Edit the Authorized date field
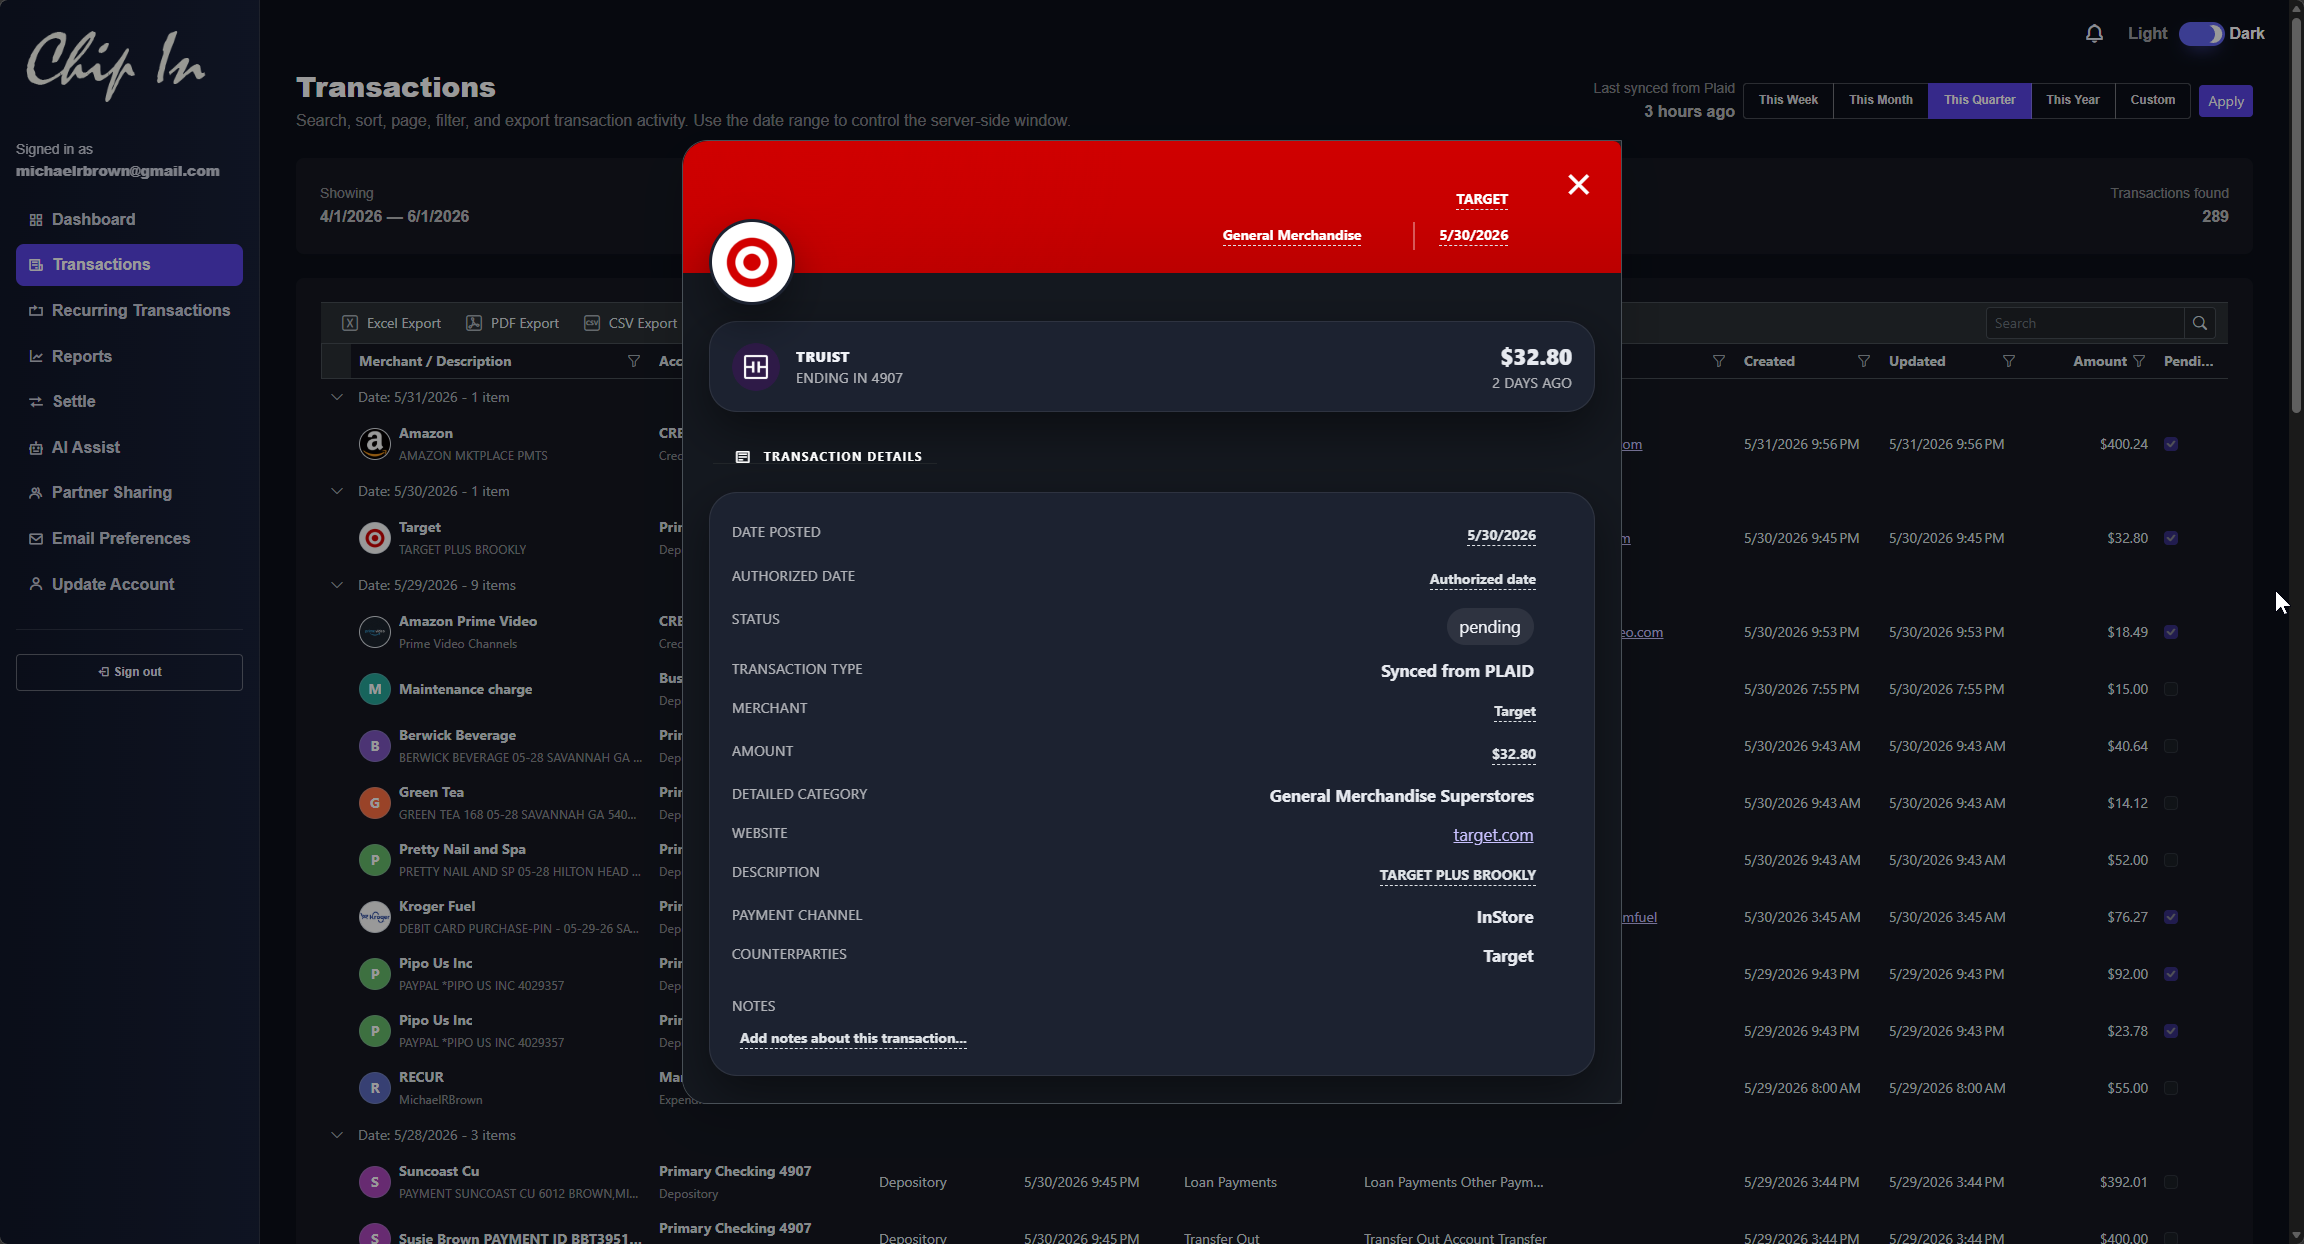 point(1482,580)
